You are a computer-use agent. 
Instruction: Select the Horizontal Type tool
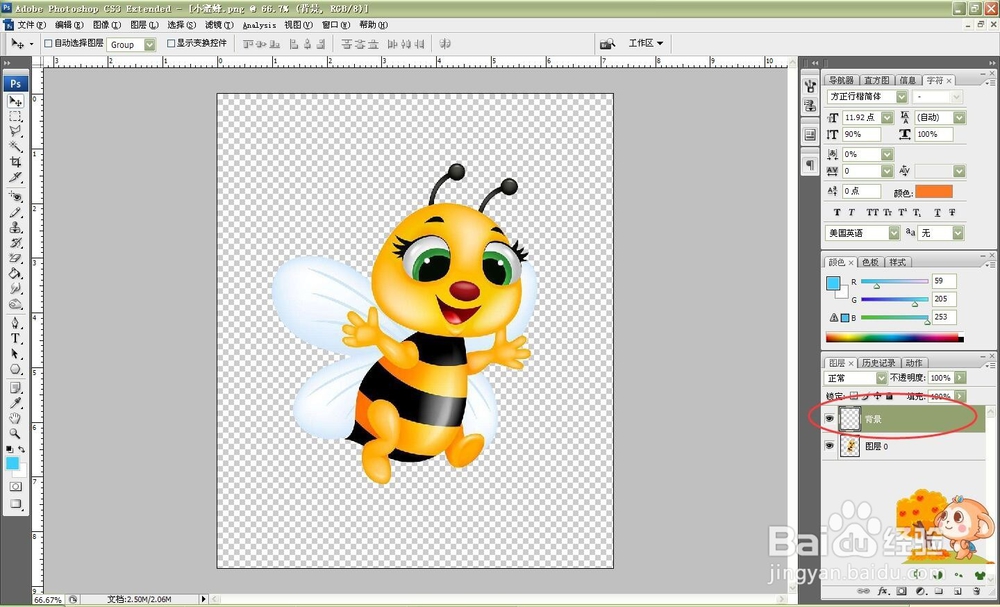pyautogui.click(x=15, y=339)
